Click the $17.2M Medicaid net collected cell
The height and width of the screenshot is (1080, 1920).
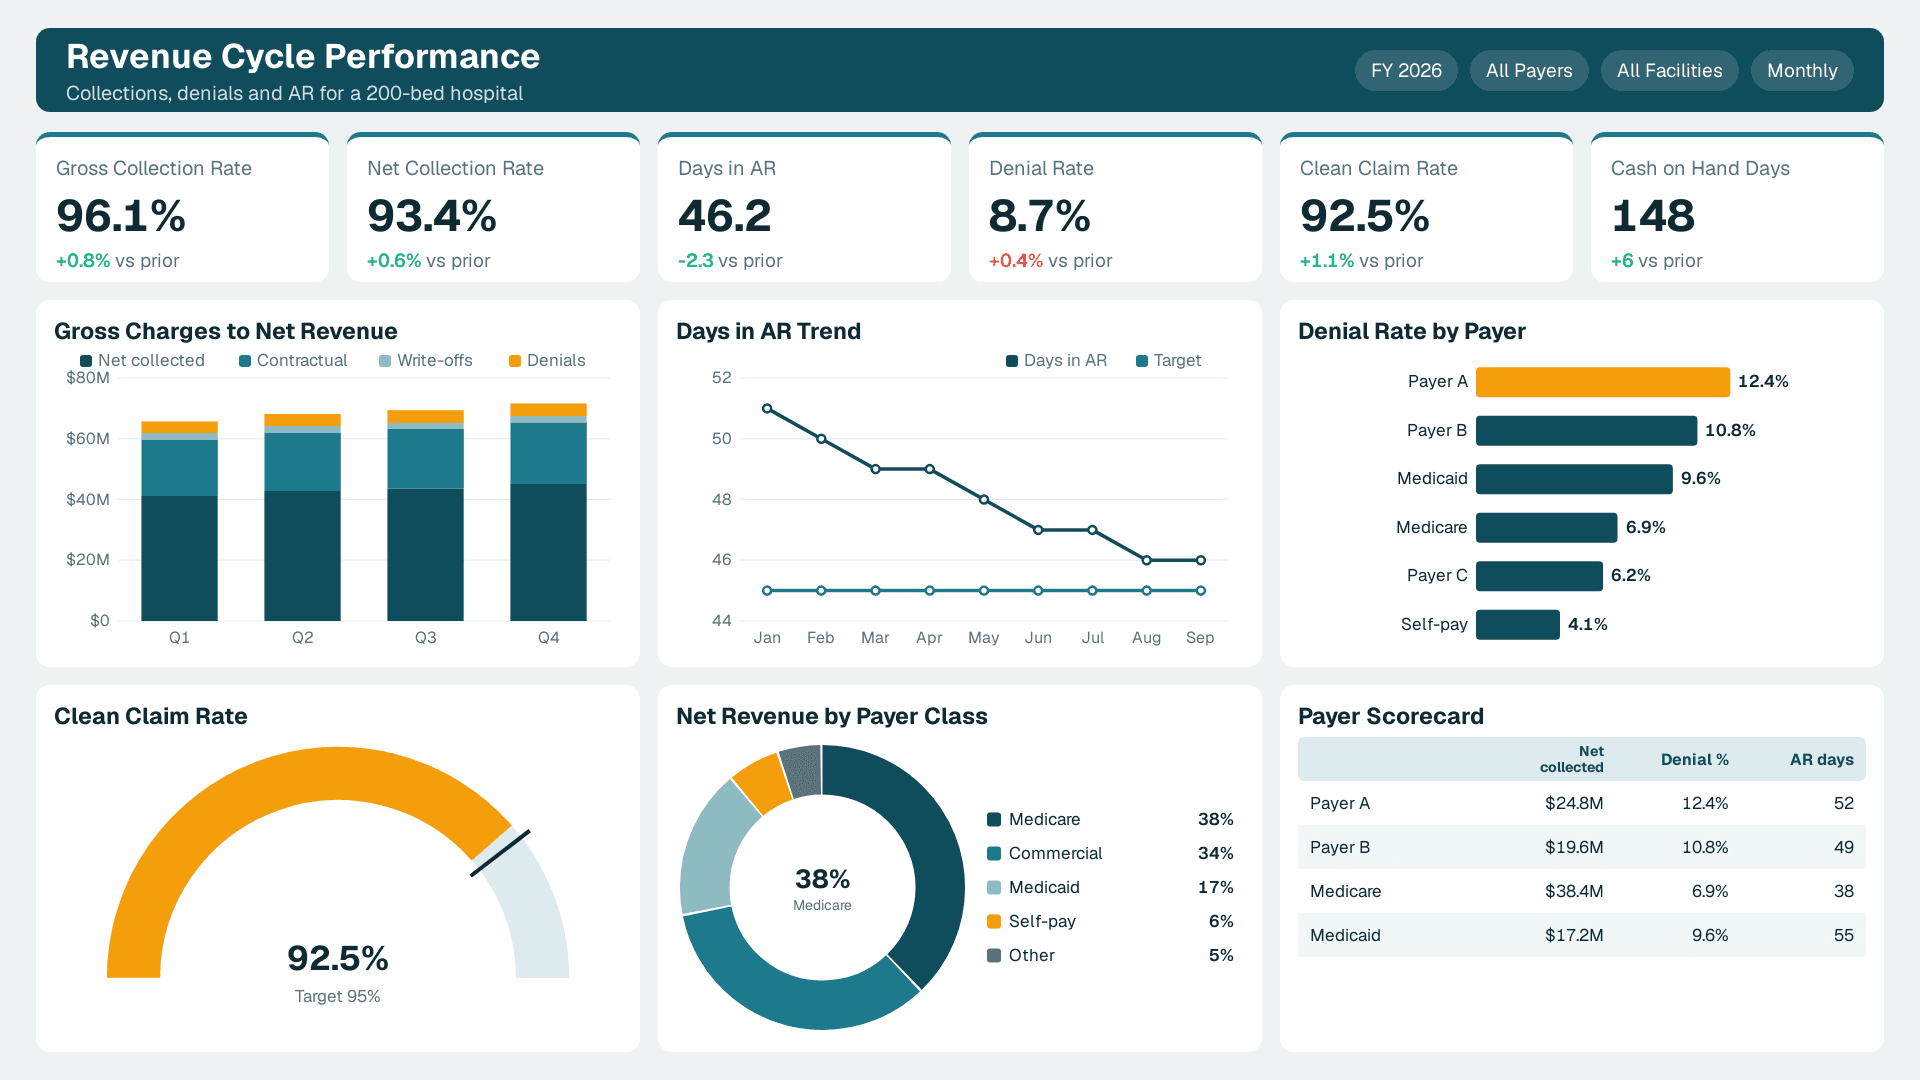point(1574,935)
